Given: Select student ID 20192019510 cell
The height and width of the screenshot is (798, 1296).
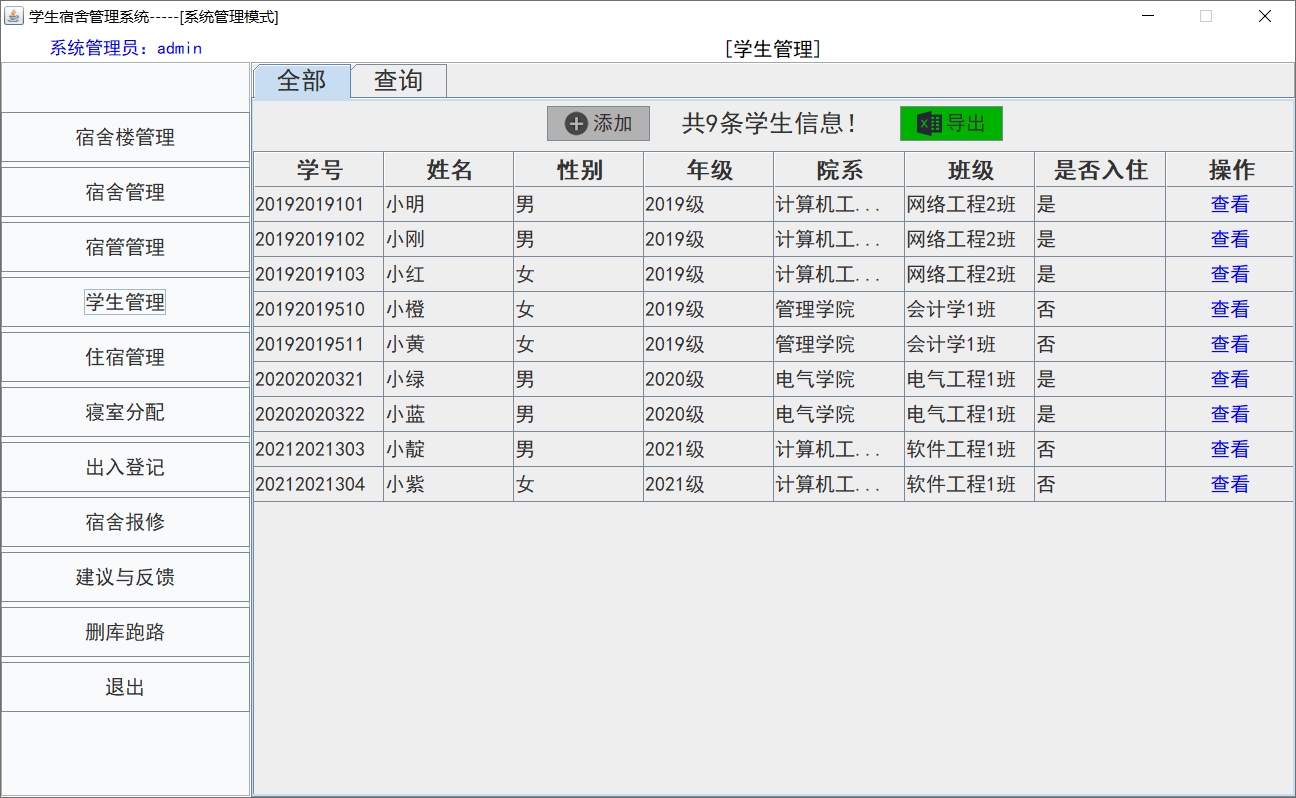Looking at the screenshot, I should pyautogui.click(x=319, y=309).
